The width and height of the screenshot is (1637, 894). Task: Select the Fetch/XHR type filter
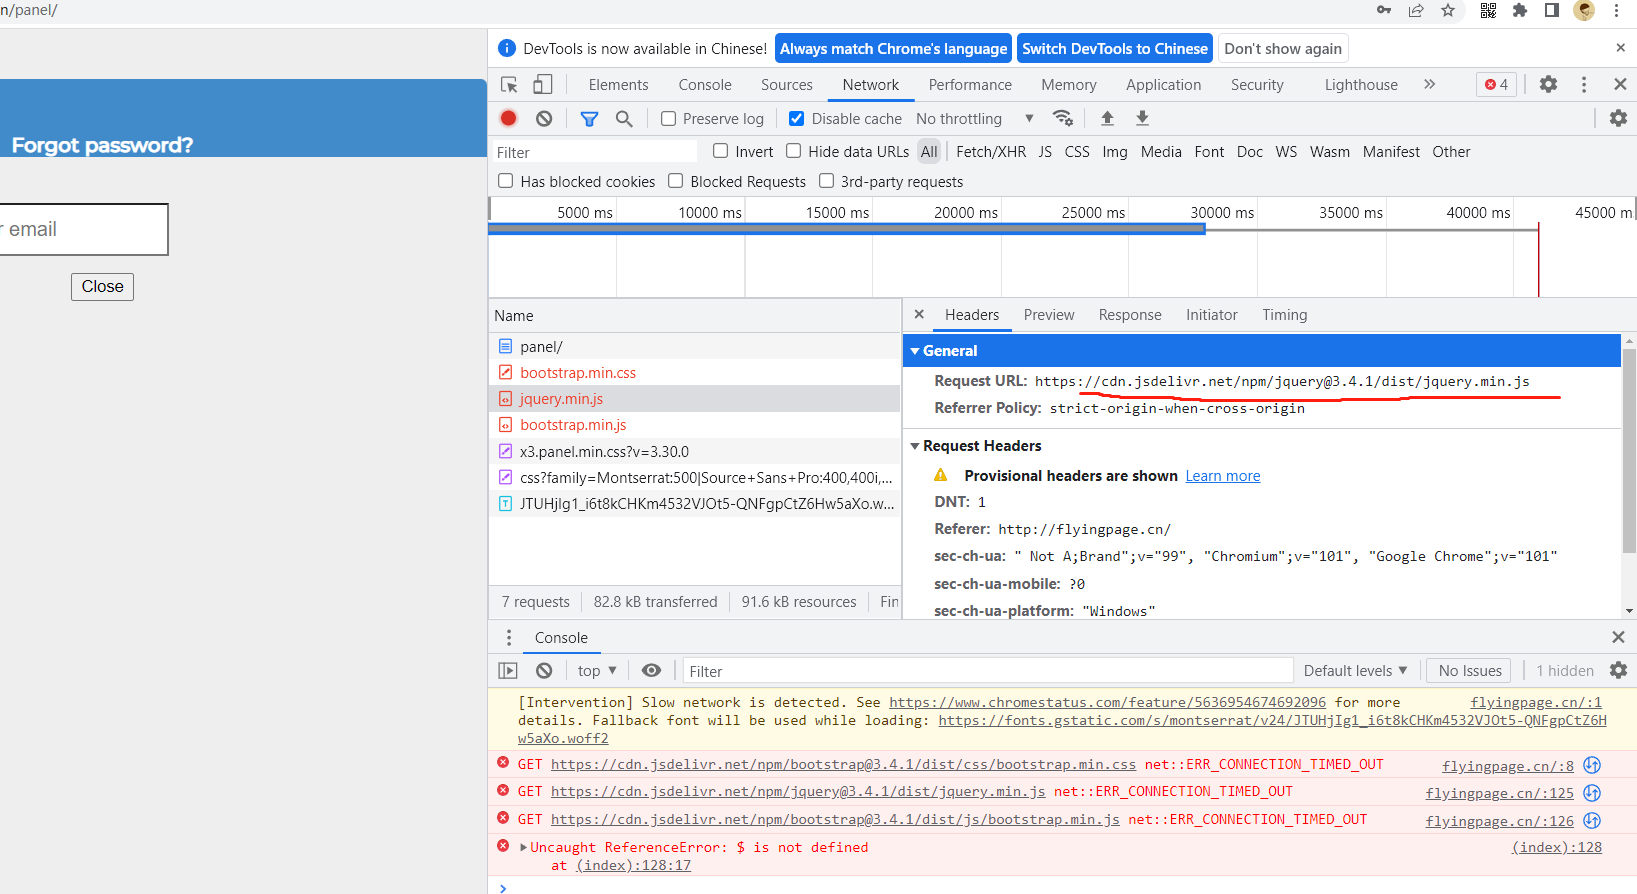click(x=990, y=152)
